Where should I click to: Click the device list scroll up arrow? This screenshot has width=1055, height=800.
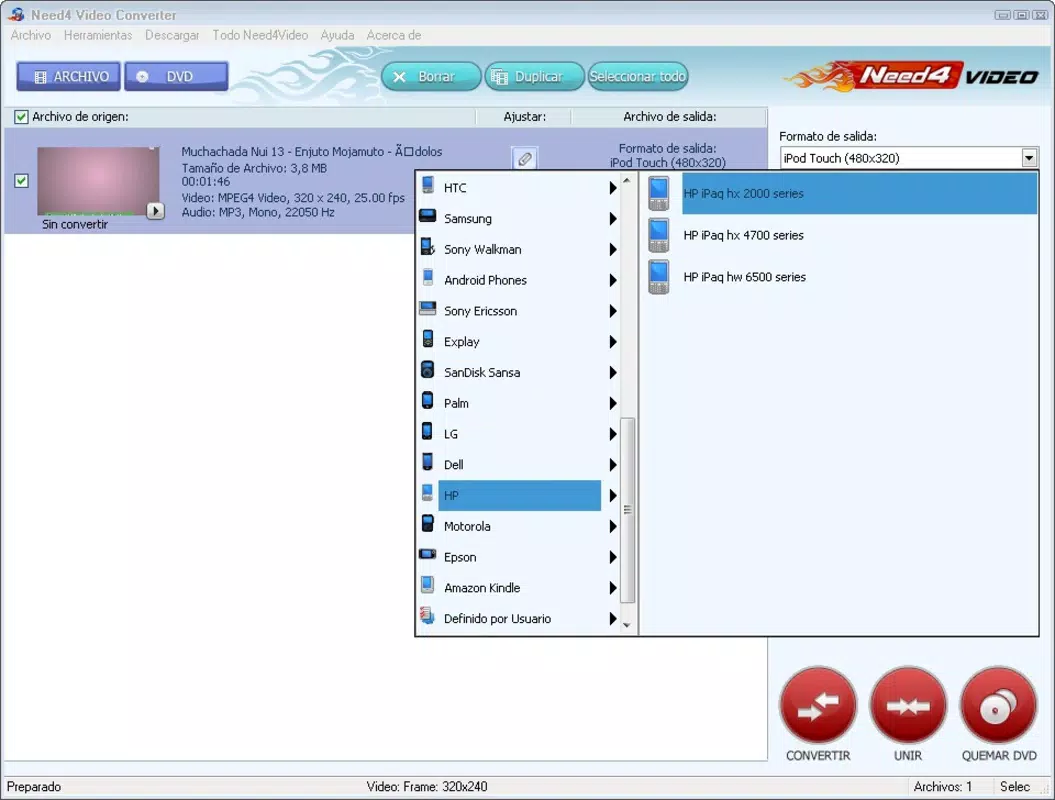pyautogui.click(x=627, y=180)
